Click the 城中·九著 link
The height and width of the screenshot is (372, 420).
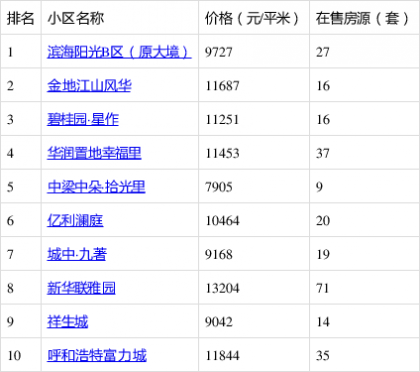tap(77, 254)
